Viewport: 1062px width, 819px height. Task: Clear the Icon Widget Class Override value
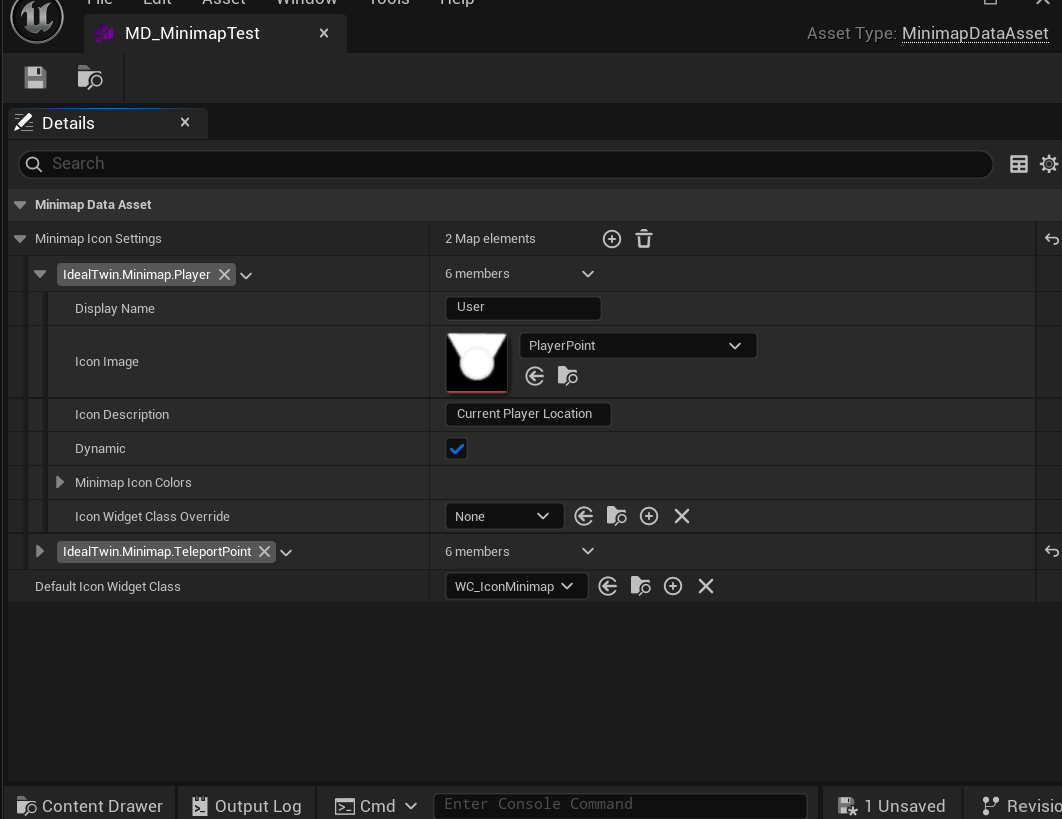point(682,516)
